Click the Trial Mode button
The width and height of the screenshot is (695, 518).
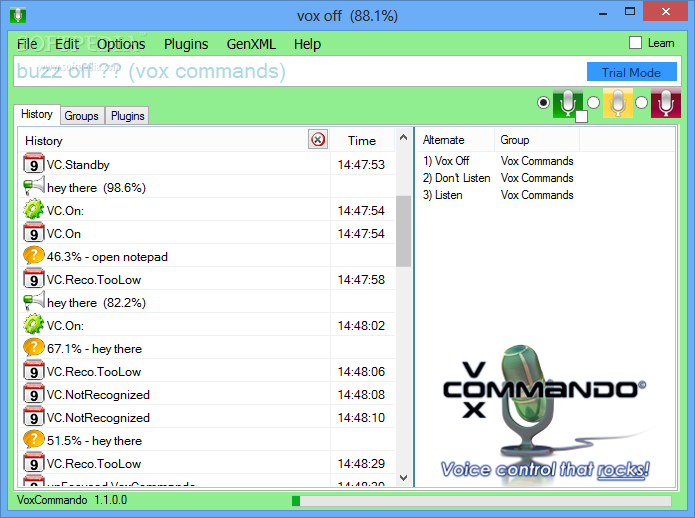pyautogui.click(x=631, y=72)
